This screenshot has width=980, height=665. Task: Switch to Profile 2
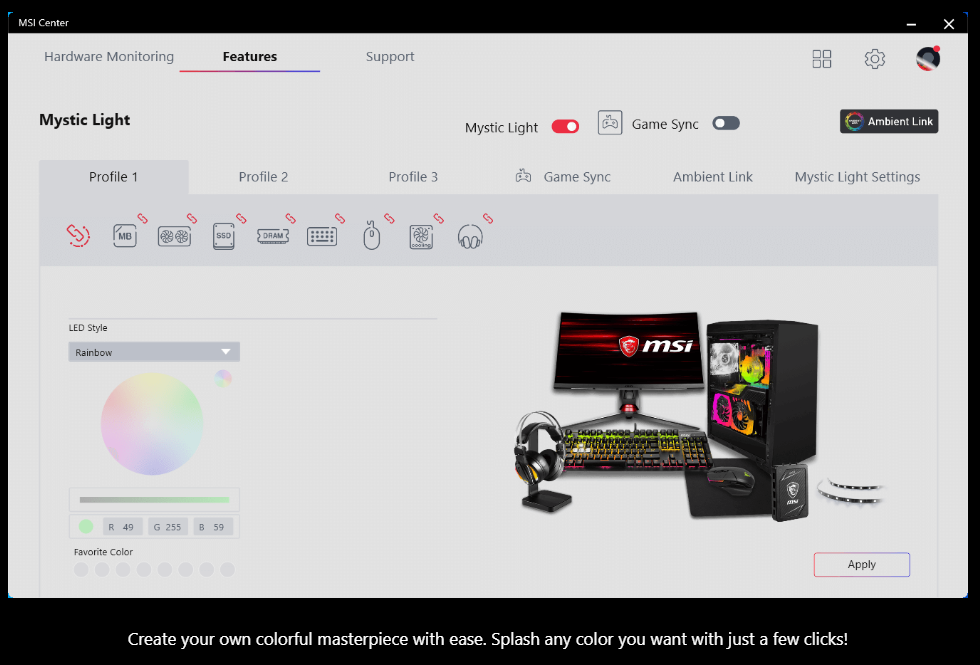(263, 177)
